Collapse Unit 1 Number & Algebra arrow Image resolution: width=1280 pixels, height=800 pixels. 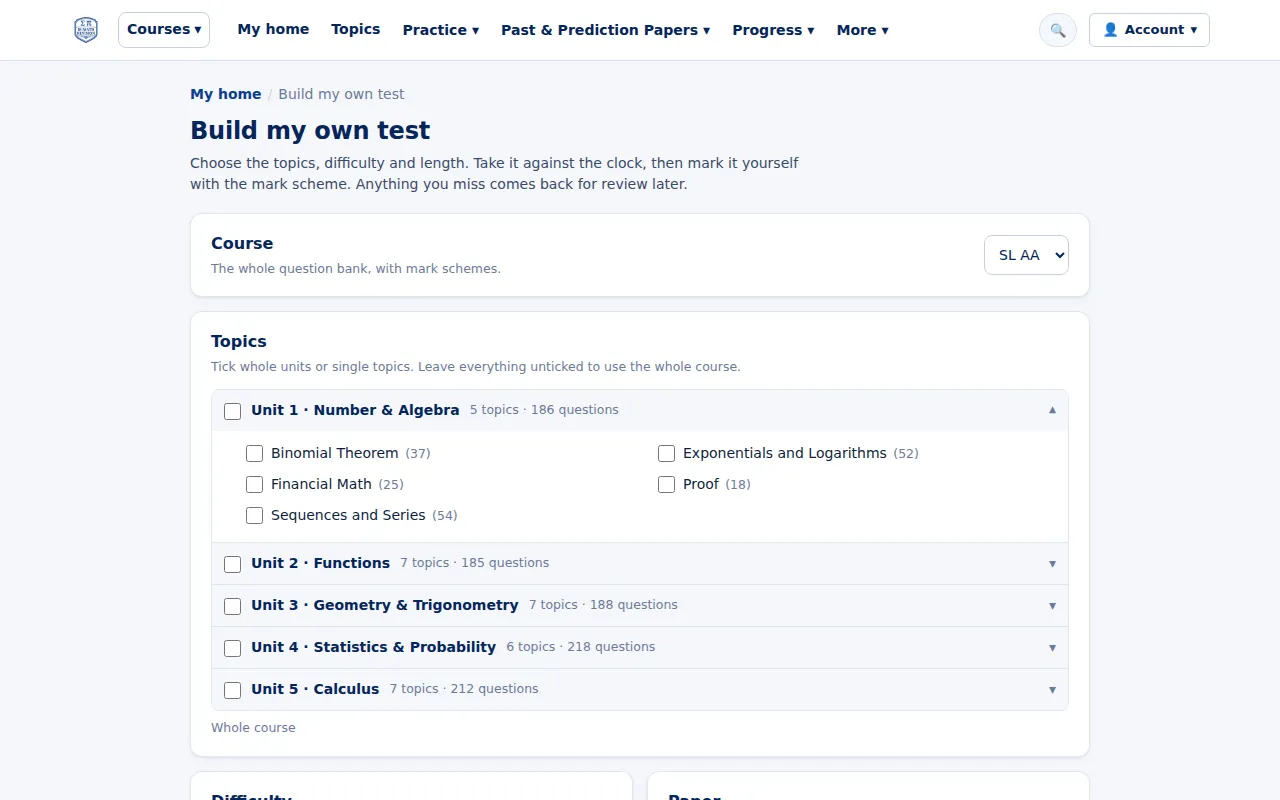[1052, 410]
